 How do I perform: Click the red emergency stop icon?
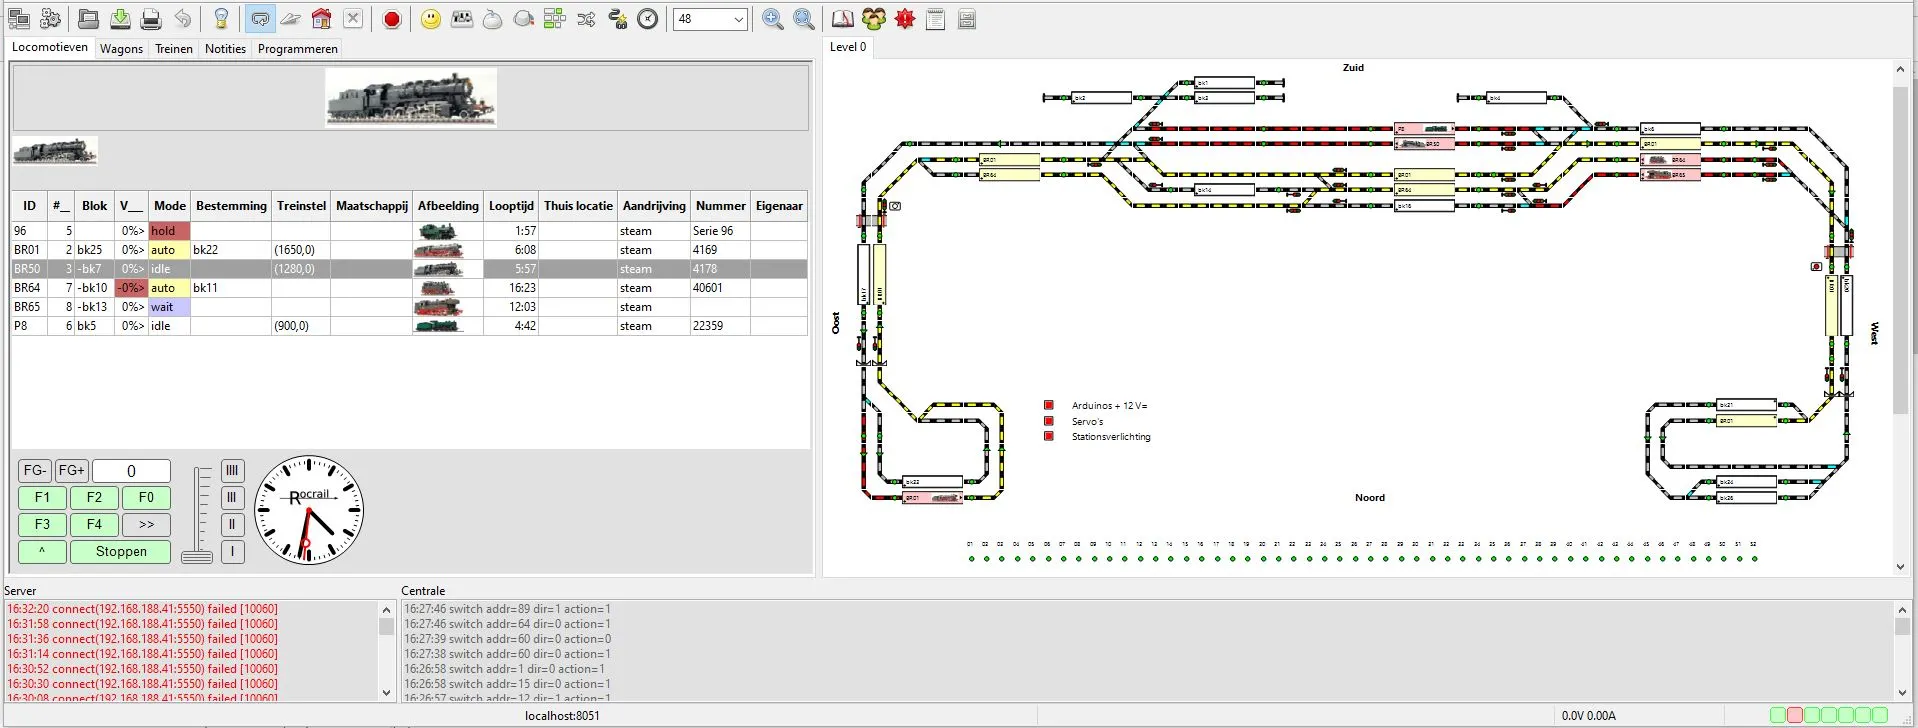coord(392,19)
